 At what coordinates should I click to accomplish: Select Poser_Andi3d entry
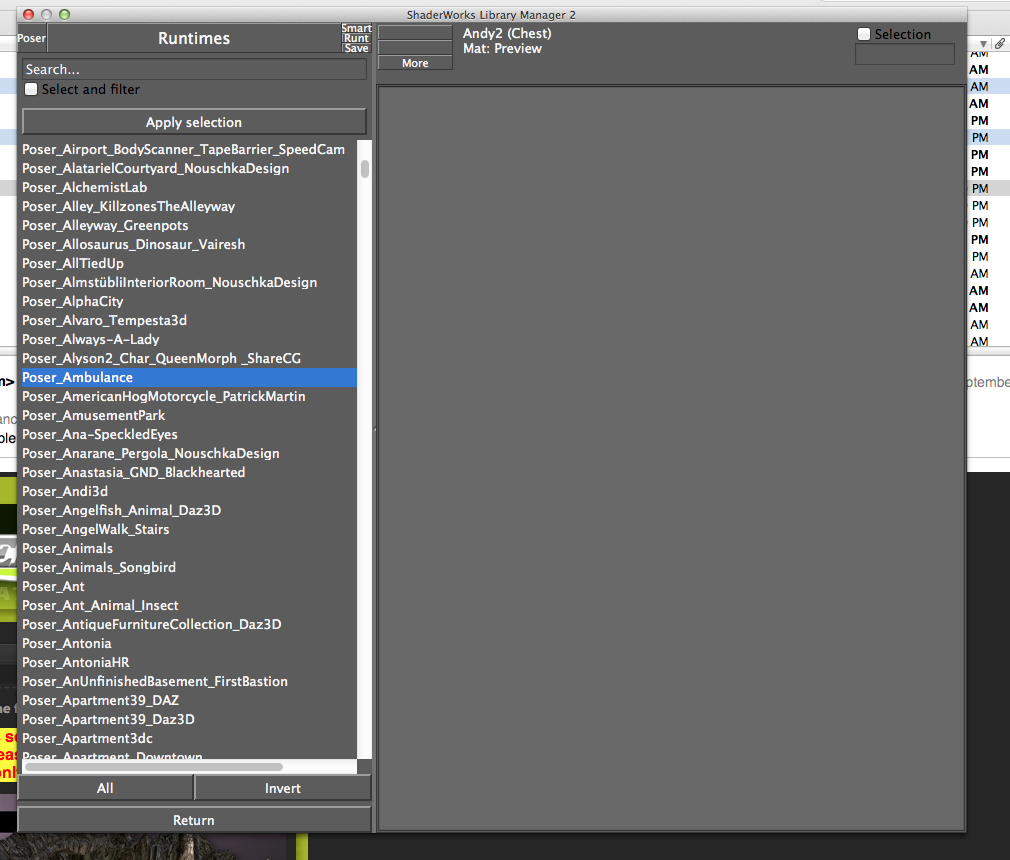click(x=189, y=492)
